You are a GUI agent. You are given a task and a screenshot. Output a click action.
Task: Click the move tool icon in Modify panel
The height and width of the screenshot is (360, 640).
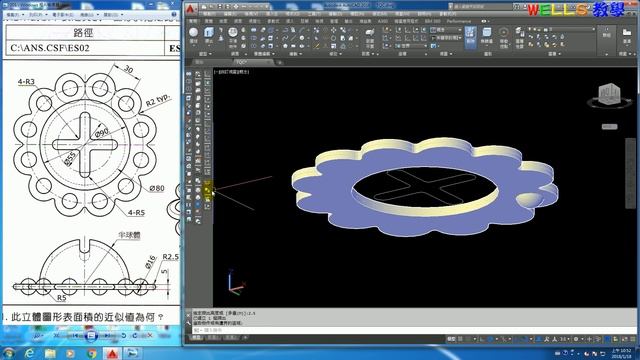coord(333,30)
